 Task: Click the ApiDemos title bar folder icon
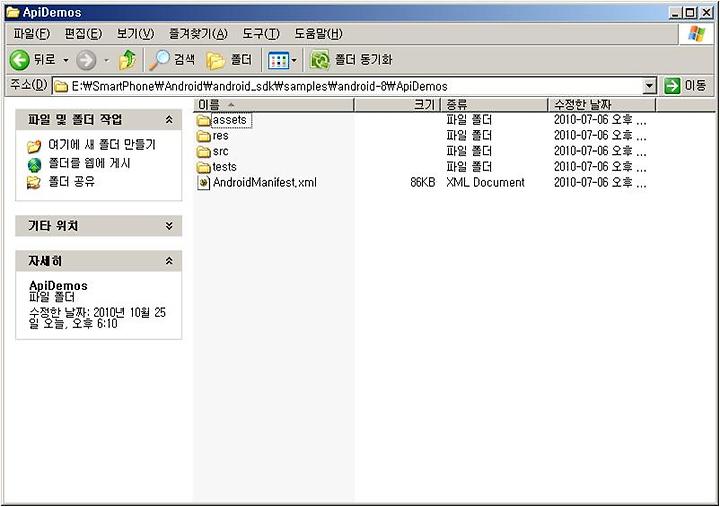click(x=13, y=12)
